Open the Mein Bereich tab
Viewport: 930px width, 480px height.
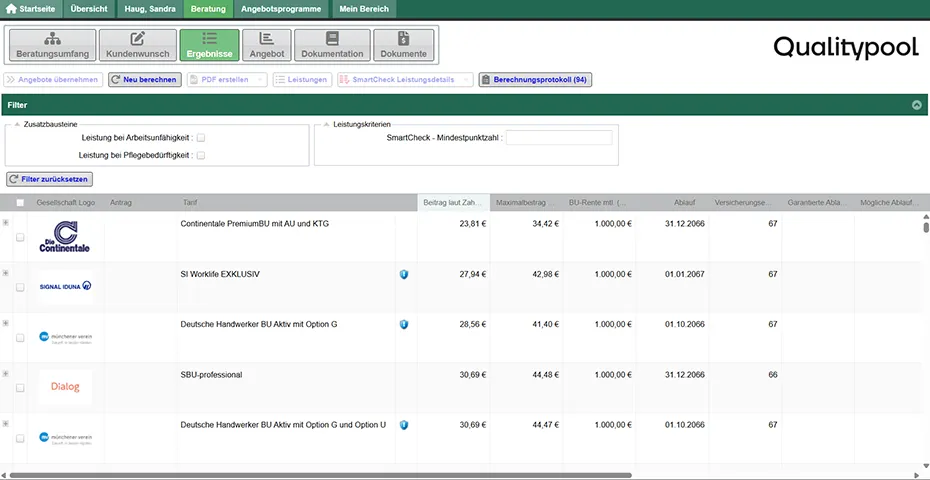(364, 9)
